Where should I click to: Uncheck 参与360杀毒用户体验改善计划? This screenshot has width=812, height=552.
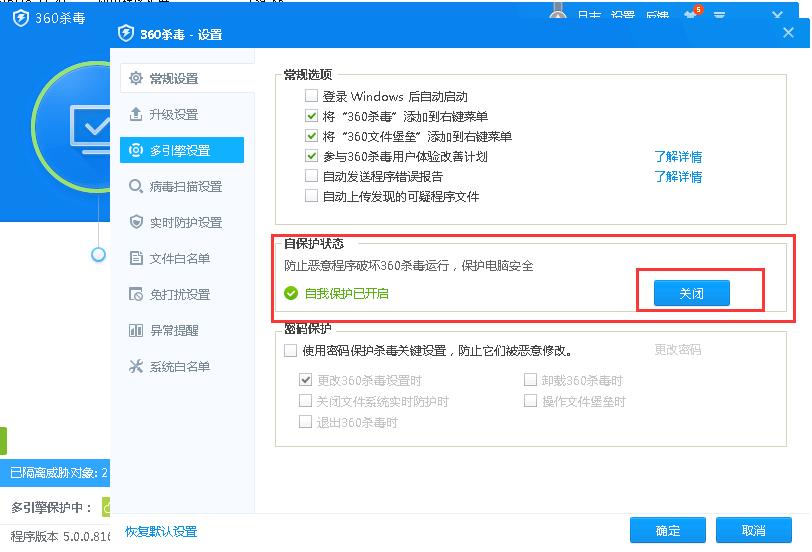click(x=311, y=156)
